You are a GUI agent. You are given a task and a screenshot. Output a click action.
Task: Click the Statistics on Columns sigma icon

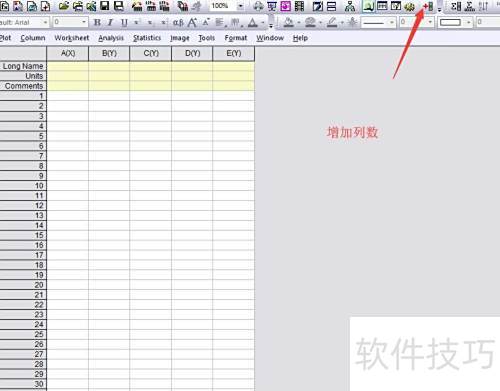pyautogui.click(x=456, y=6)
